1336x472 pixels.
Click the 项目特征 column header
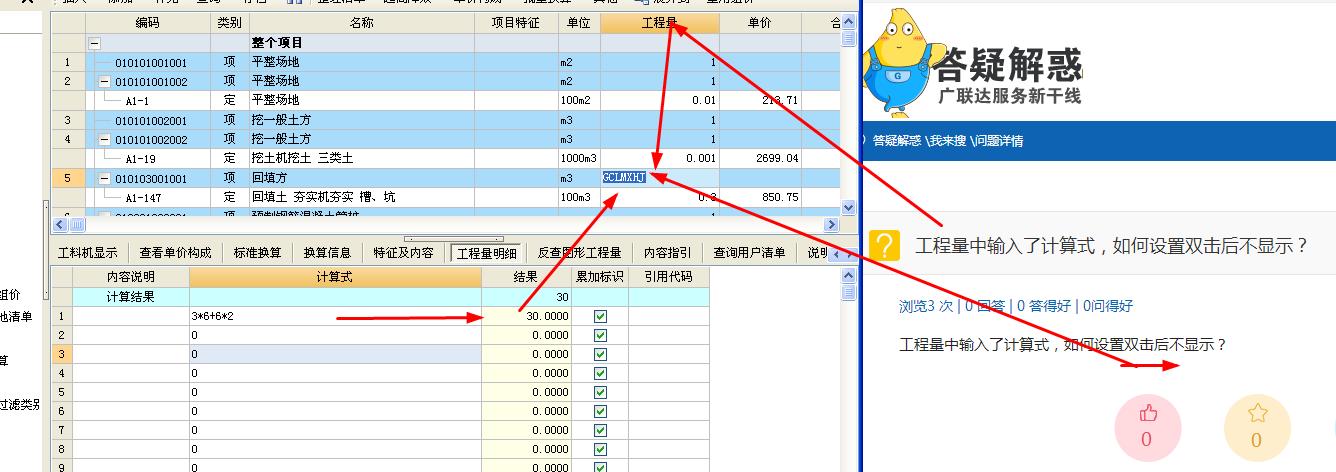(518, 23)
